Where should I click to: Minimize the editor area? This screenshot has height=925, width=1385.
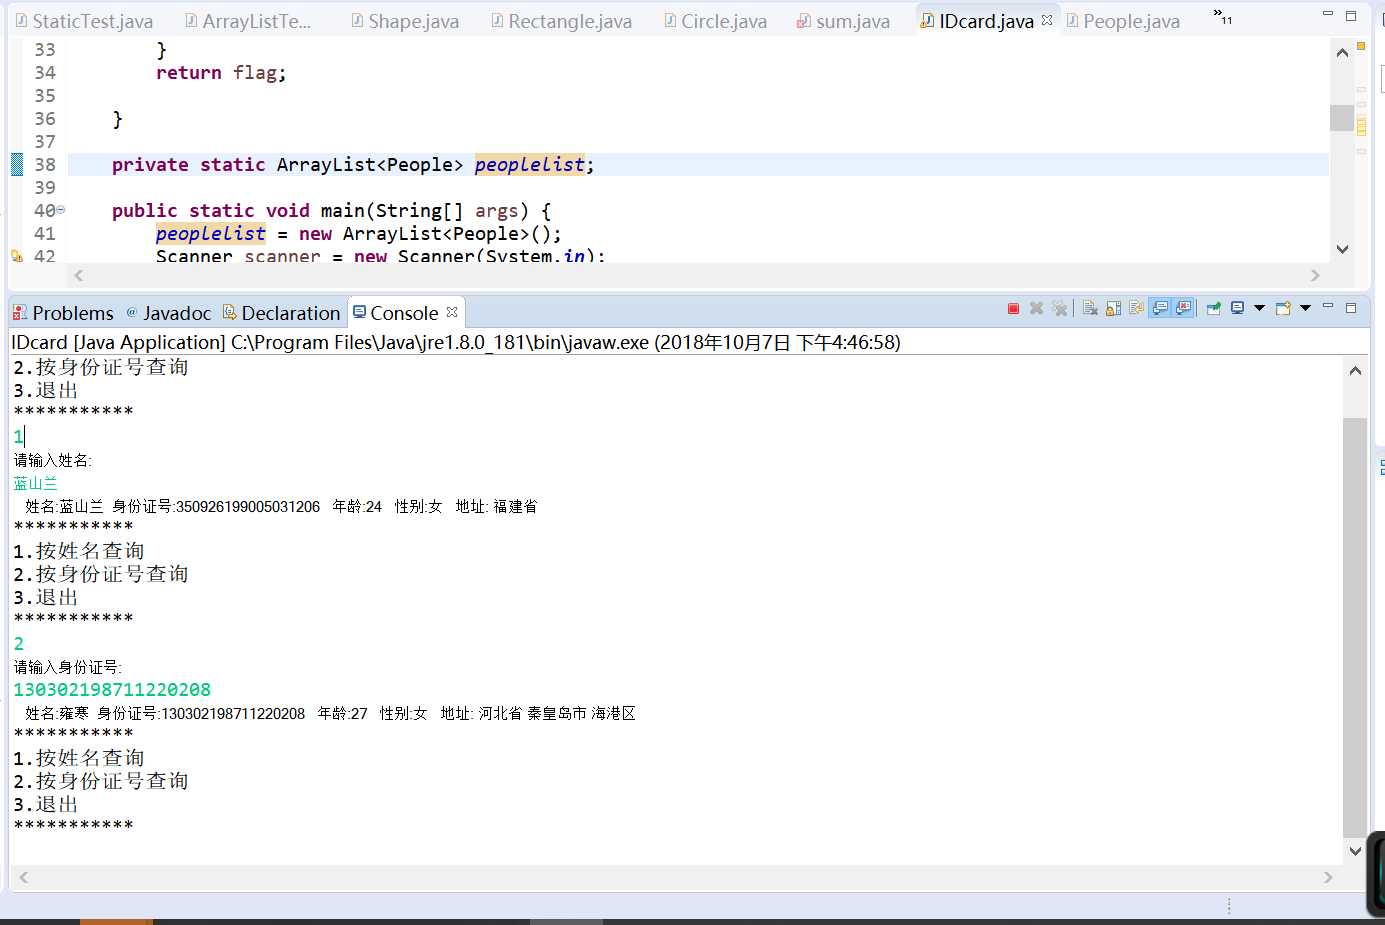1328,14
